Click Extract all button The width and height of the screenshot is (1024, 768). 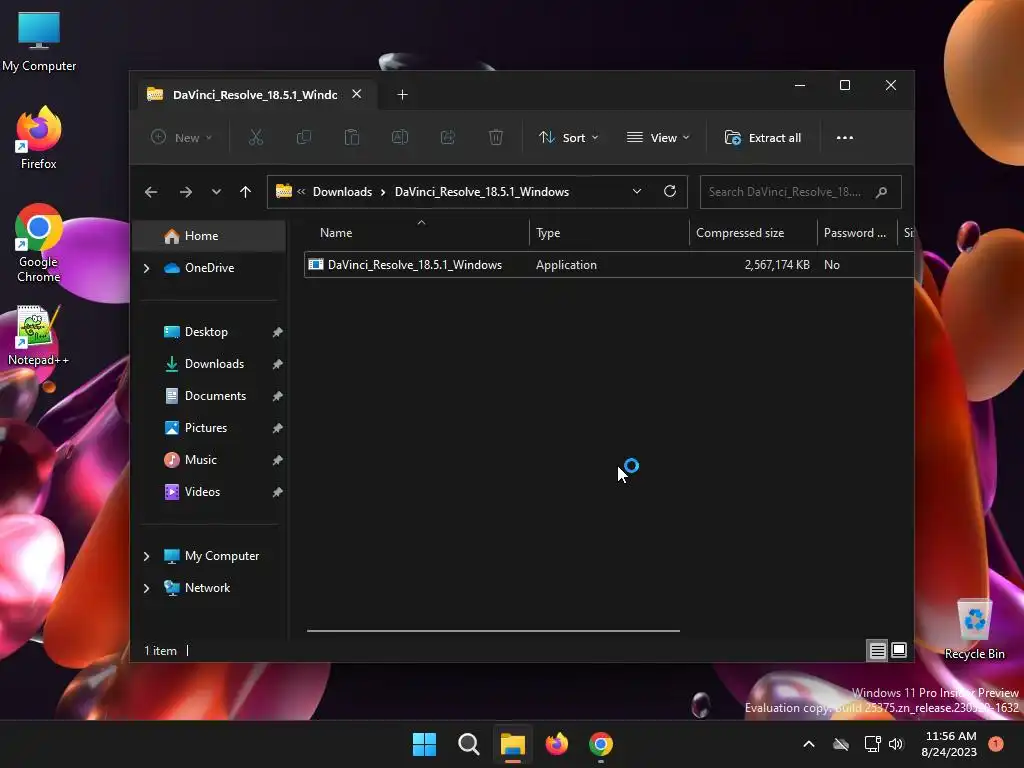763,138
